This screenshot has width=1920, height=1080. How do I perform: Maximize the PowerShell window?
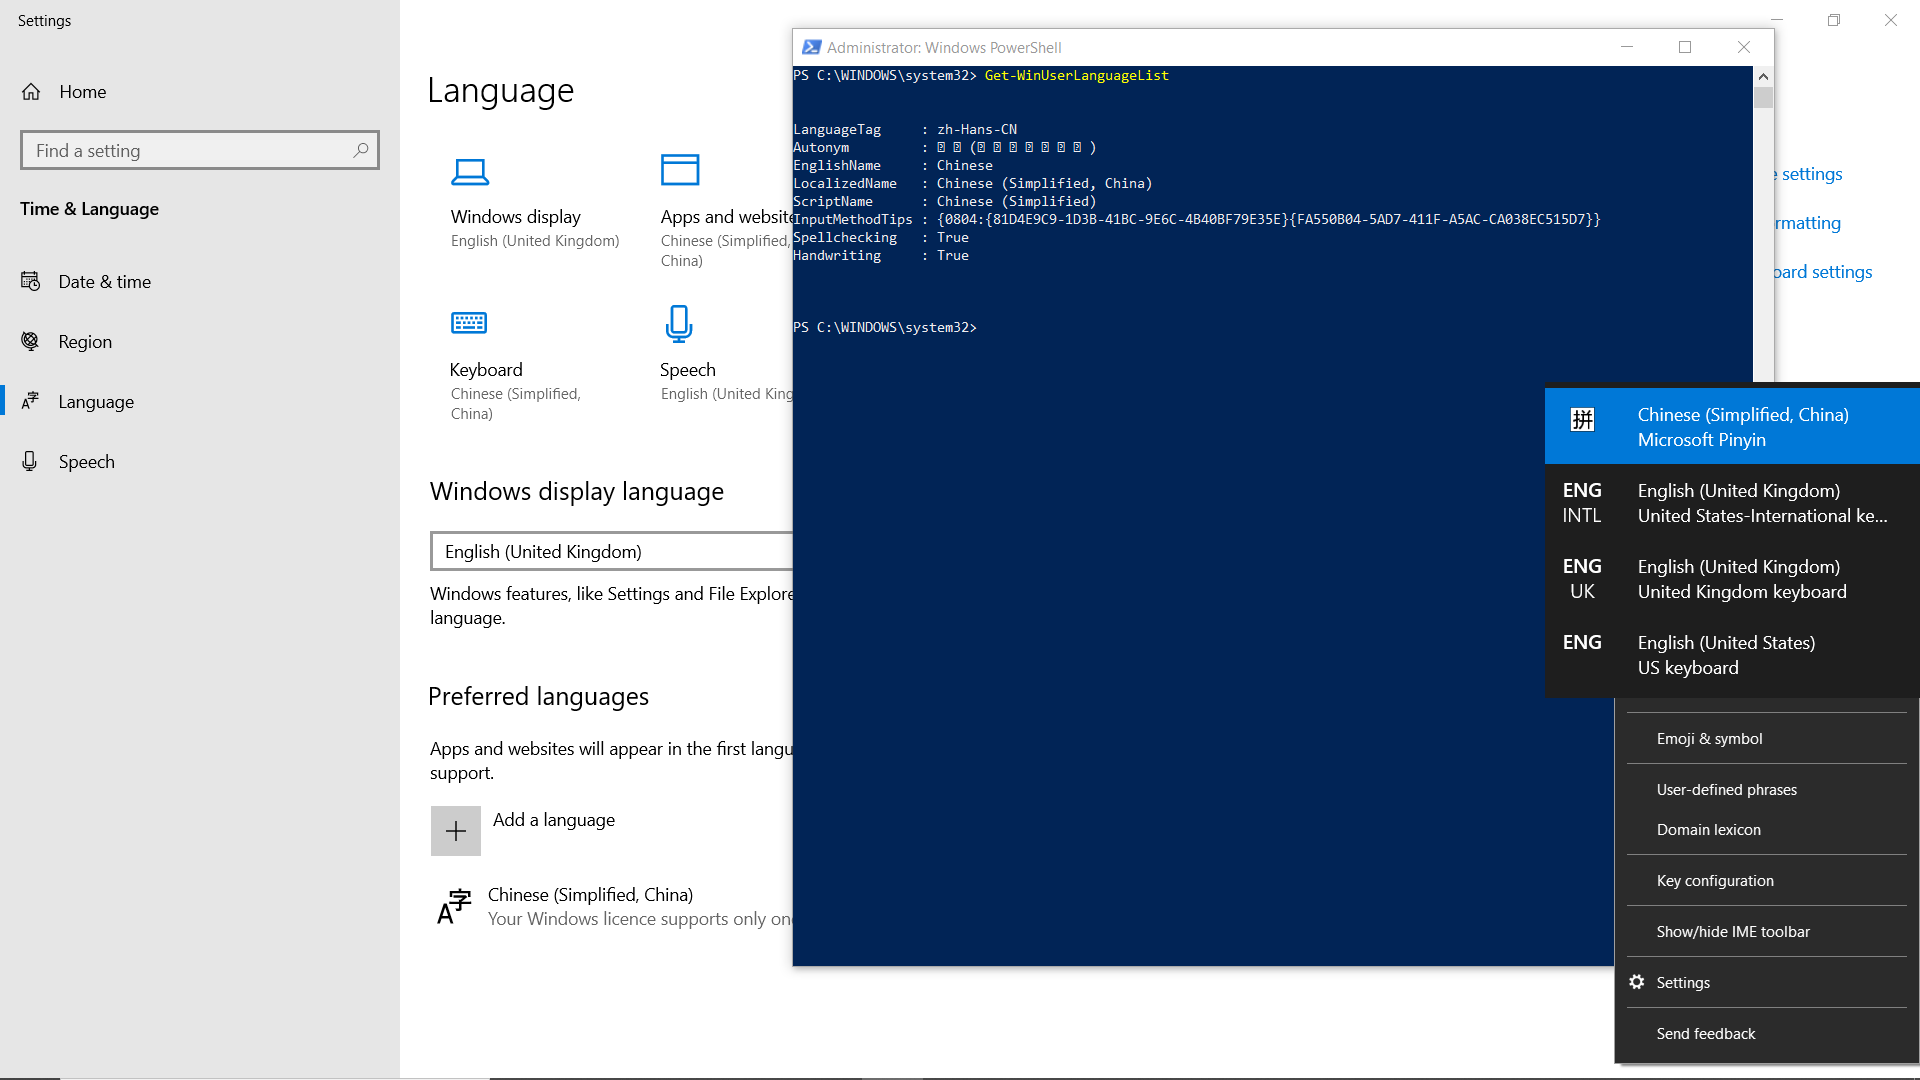click(1685, 47)
